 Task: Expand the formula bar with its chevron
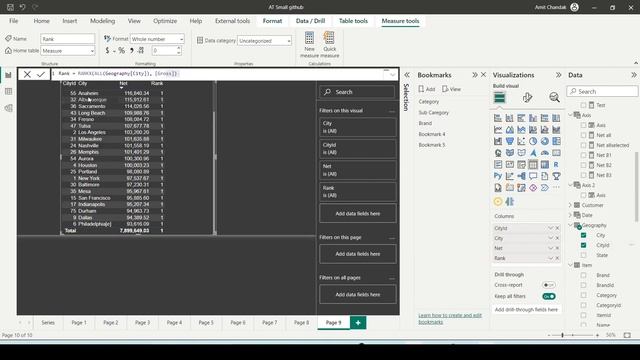[393, 75]
